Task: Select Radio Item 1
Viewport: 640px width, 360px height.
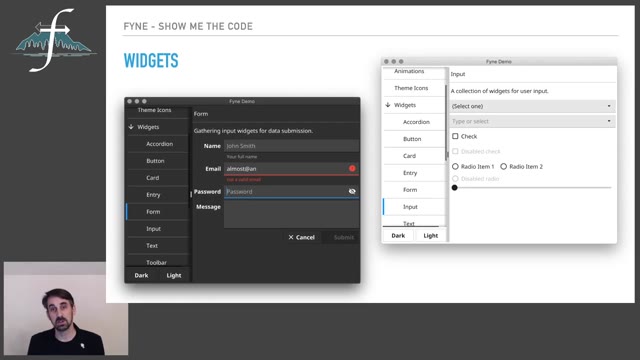Action: coord(455,167)
